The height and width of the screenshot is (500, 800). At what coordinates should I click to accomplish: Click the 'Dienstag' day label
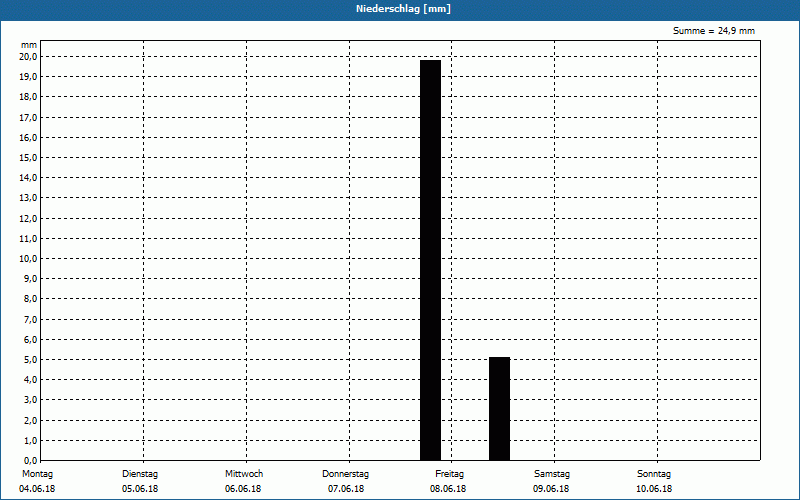140,474
